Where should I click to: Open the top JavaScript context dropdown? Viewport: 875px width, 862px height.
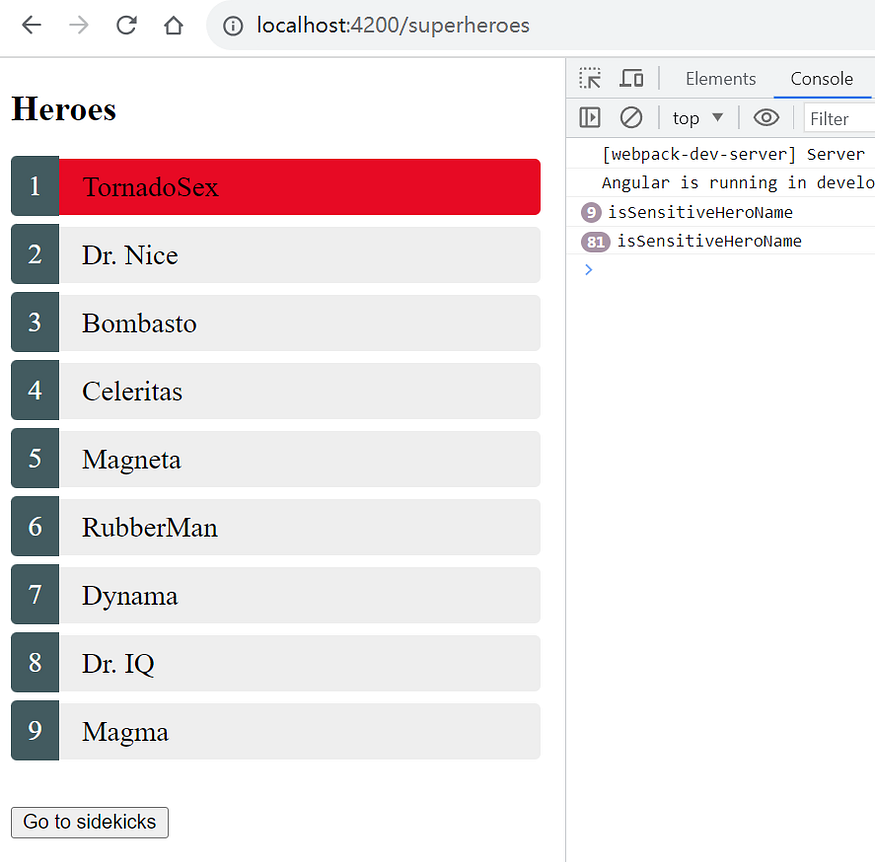pos(698,118)
